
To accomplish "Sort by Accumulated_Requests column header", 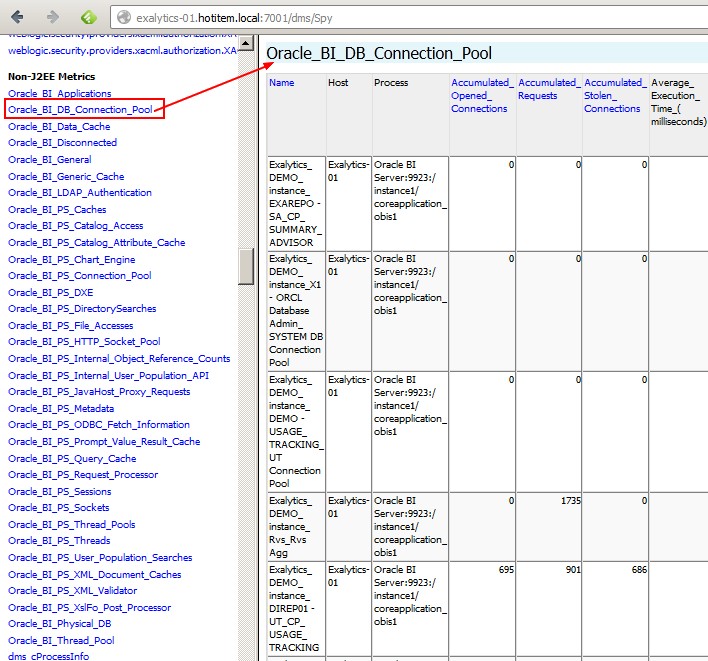I will click(548, 89).
